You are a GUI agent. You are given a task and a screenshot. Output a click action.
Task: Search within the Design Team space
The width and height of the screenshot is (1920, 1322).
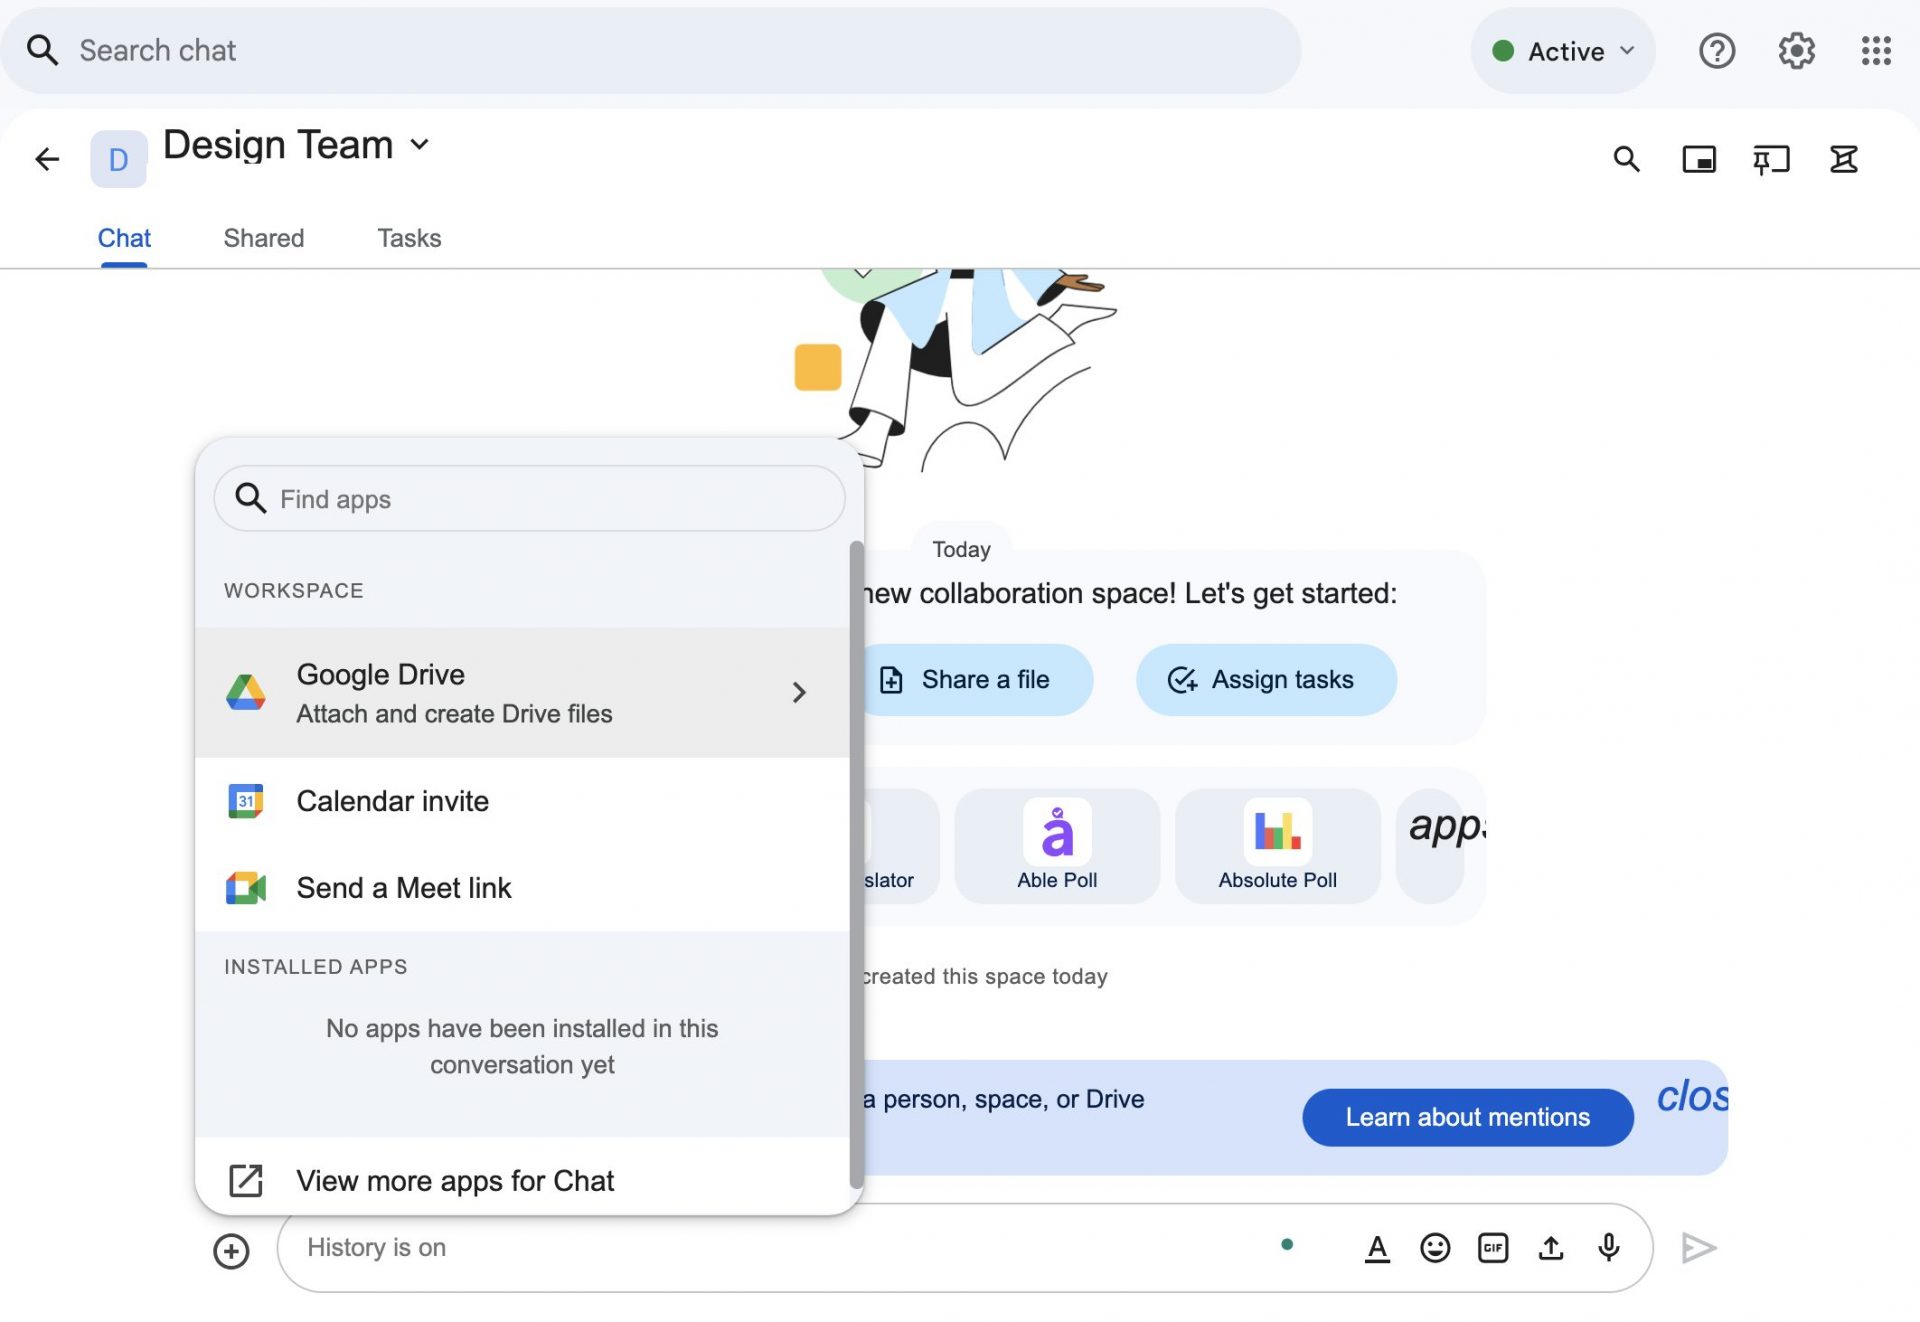[x=1625, y=159]
